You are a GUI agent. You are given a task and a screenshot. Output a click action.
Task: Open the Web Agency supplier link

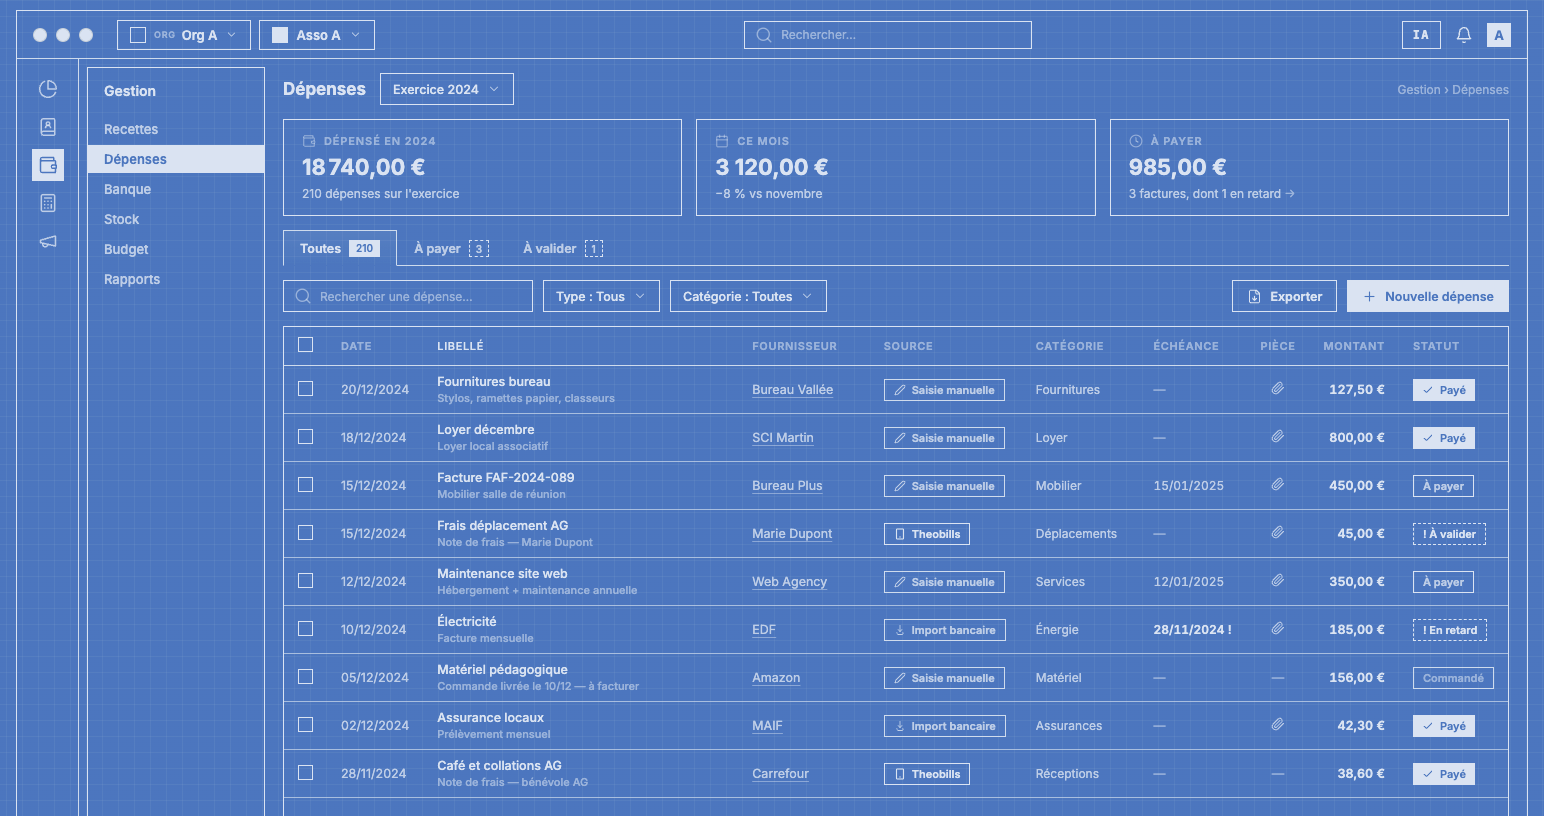pyautogui.click(x=790, y=581)
